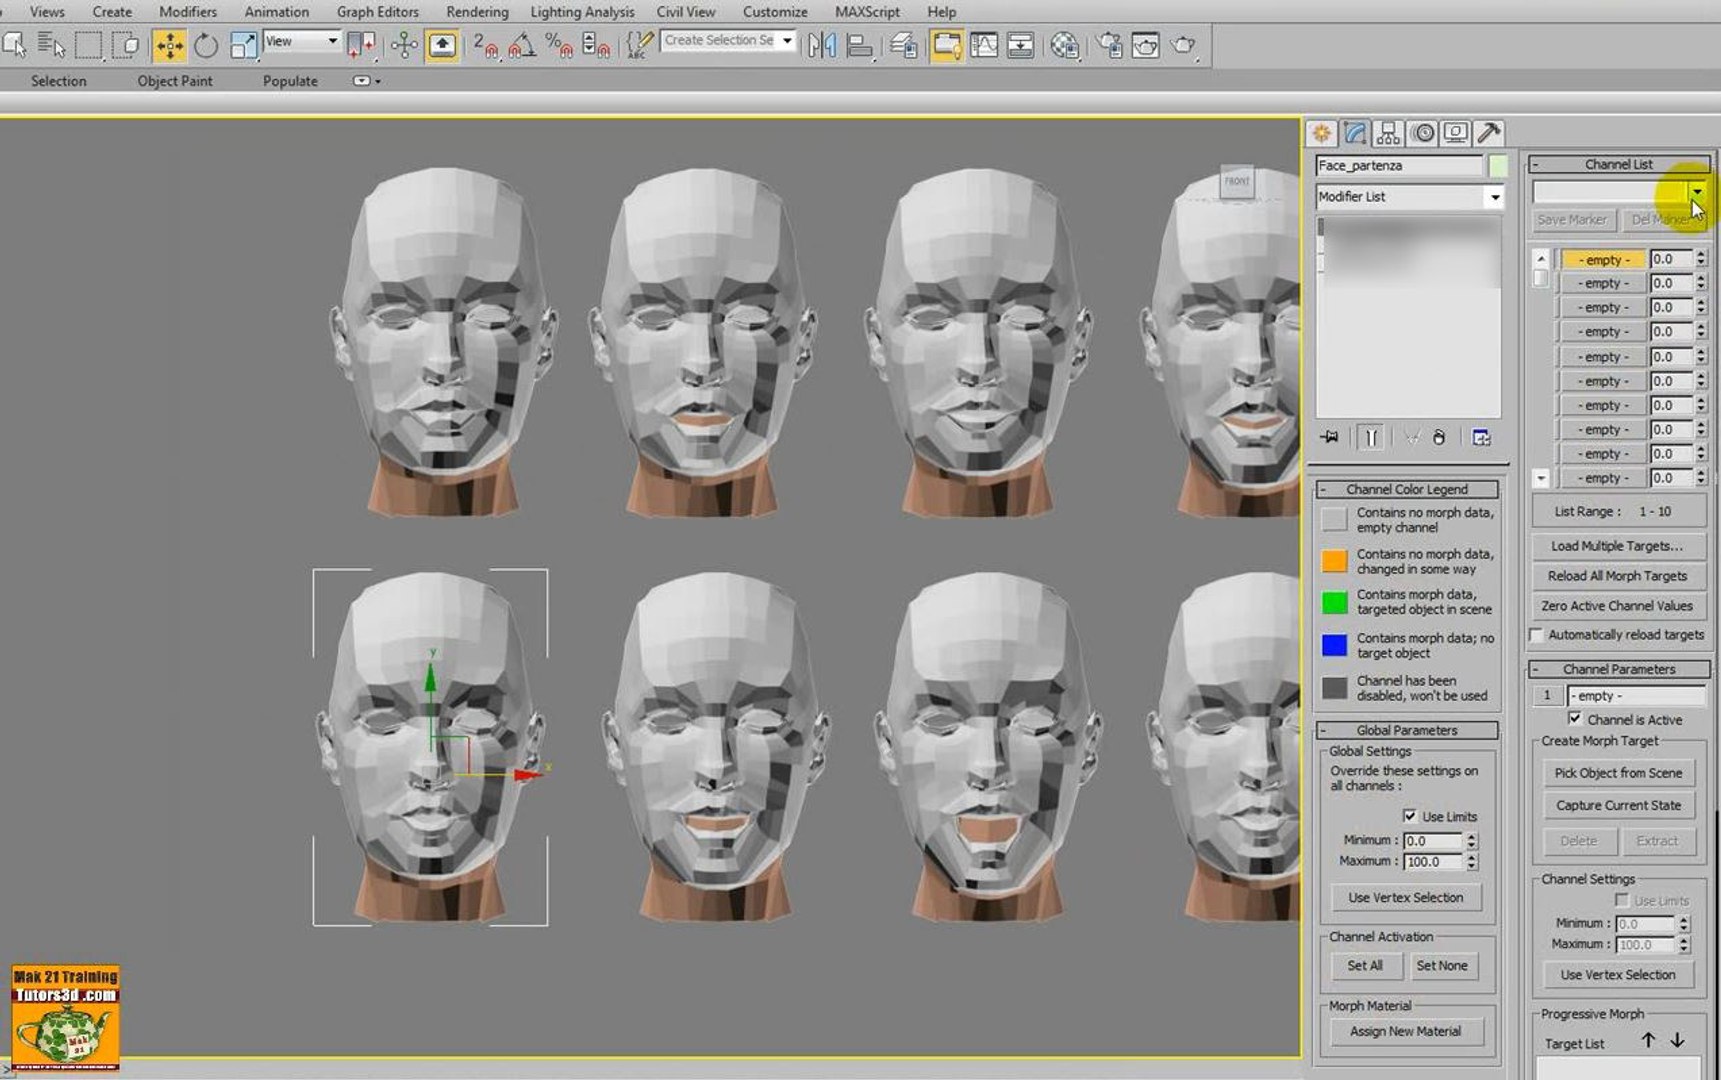Switch to Modify command panel tab
Image resolution: width=1721 pixels, height=1080 pixels.
pyautogui.click(x=1355, y=133)
